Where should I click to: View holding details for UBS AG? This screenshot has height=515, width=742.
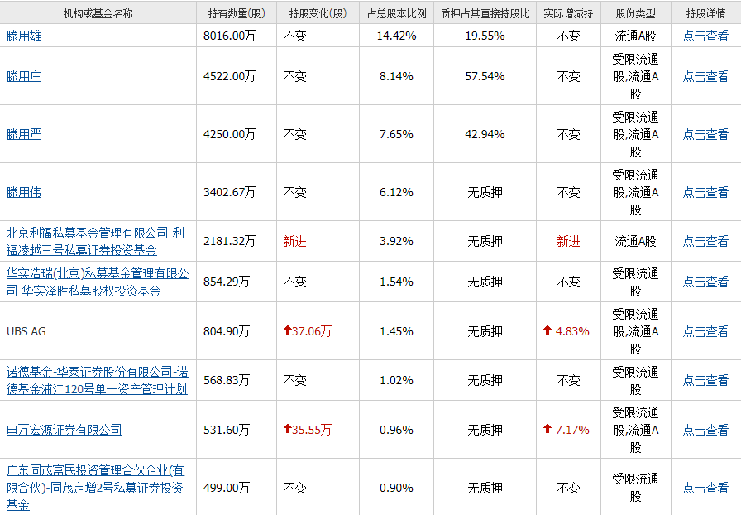click(x=705, y=331)
